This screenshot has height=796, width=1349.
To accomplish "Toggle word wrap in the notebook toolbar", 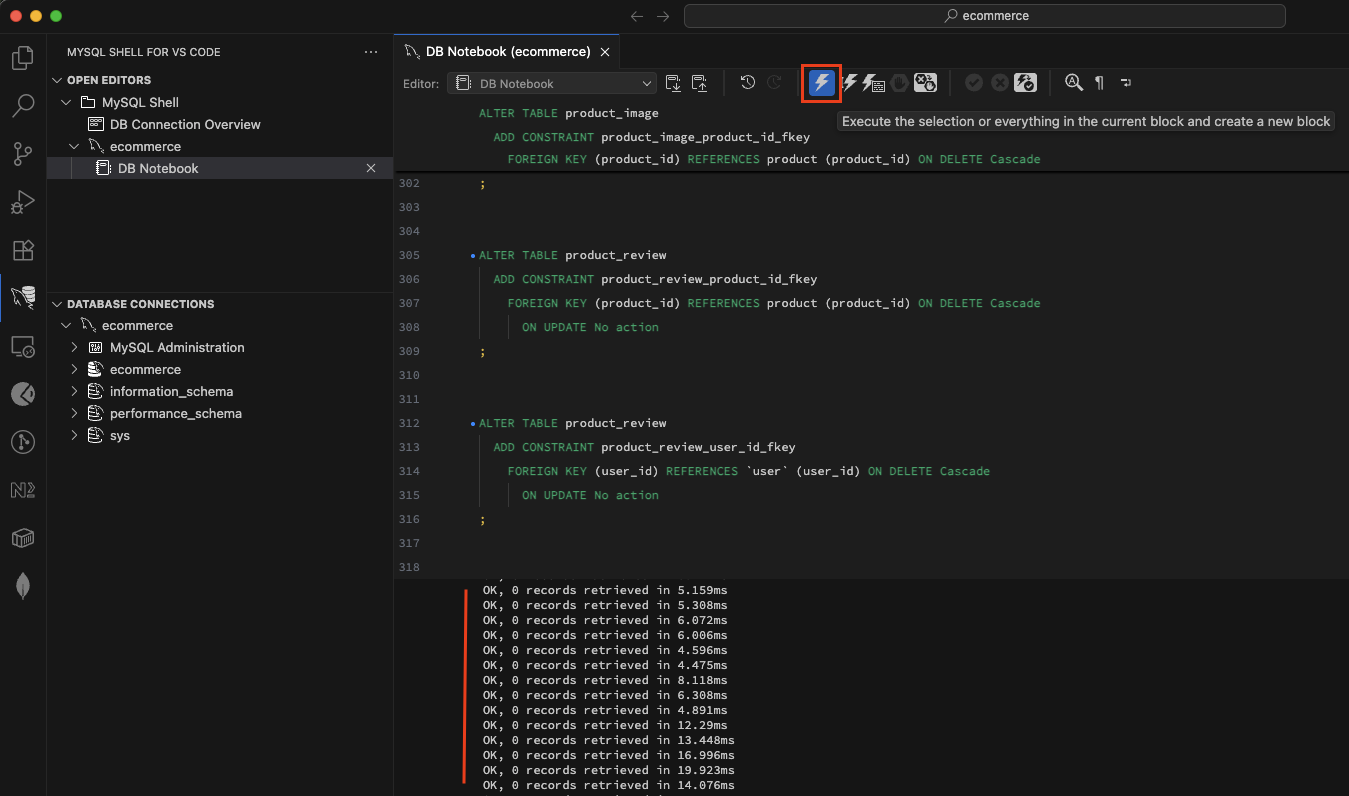I will 1126,83.
